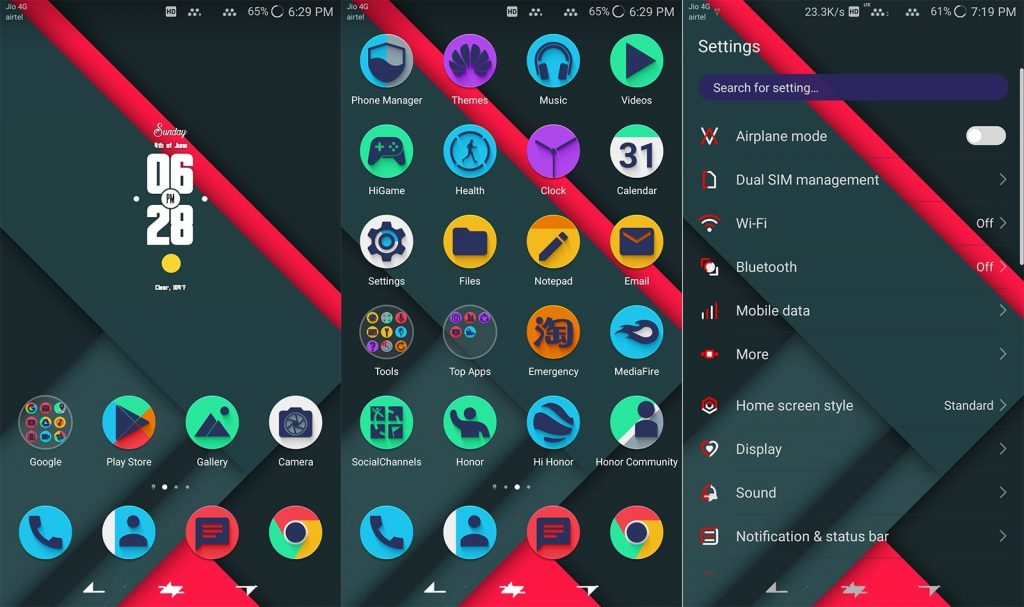Open the Email app
1024x607 pixels.
click(637, 242)
